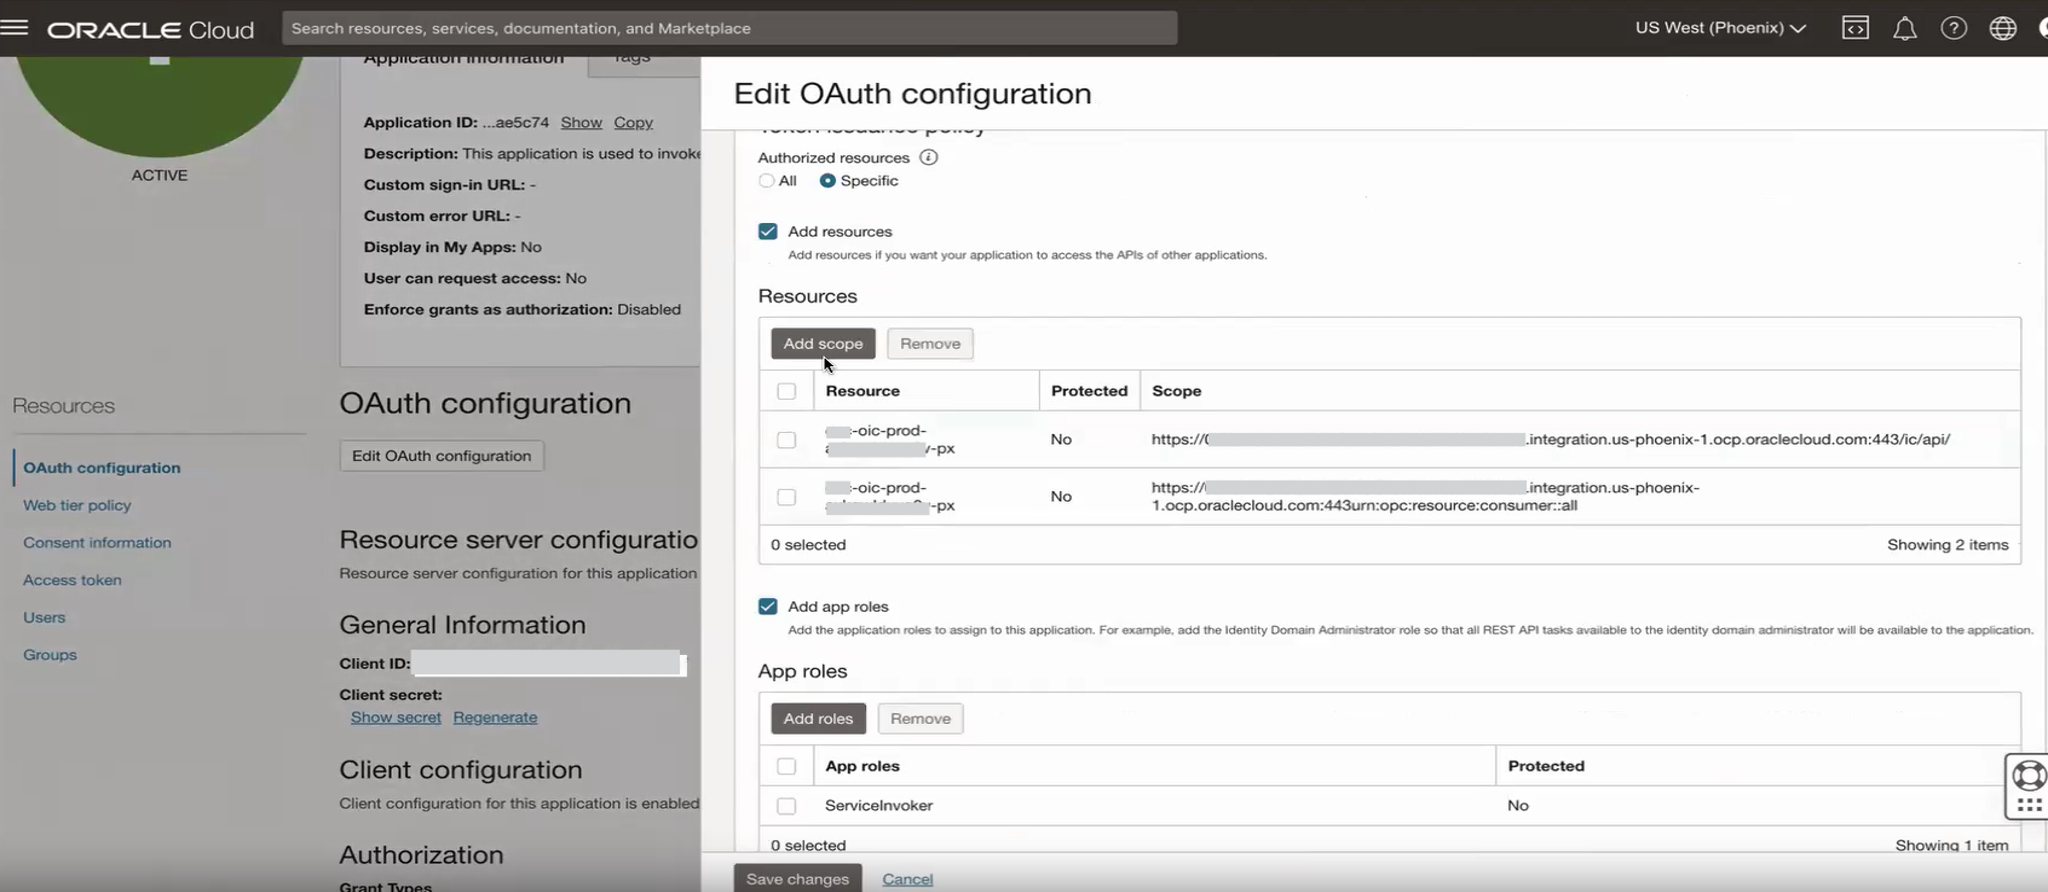Viewport: 2048px width, 892px height.
Task: Open Groups in the Resources sidebar
Action: [x=50, y=655]
